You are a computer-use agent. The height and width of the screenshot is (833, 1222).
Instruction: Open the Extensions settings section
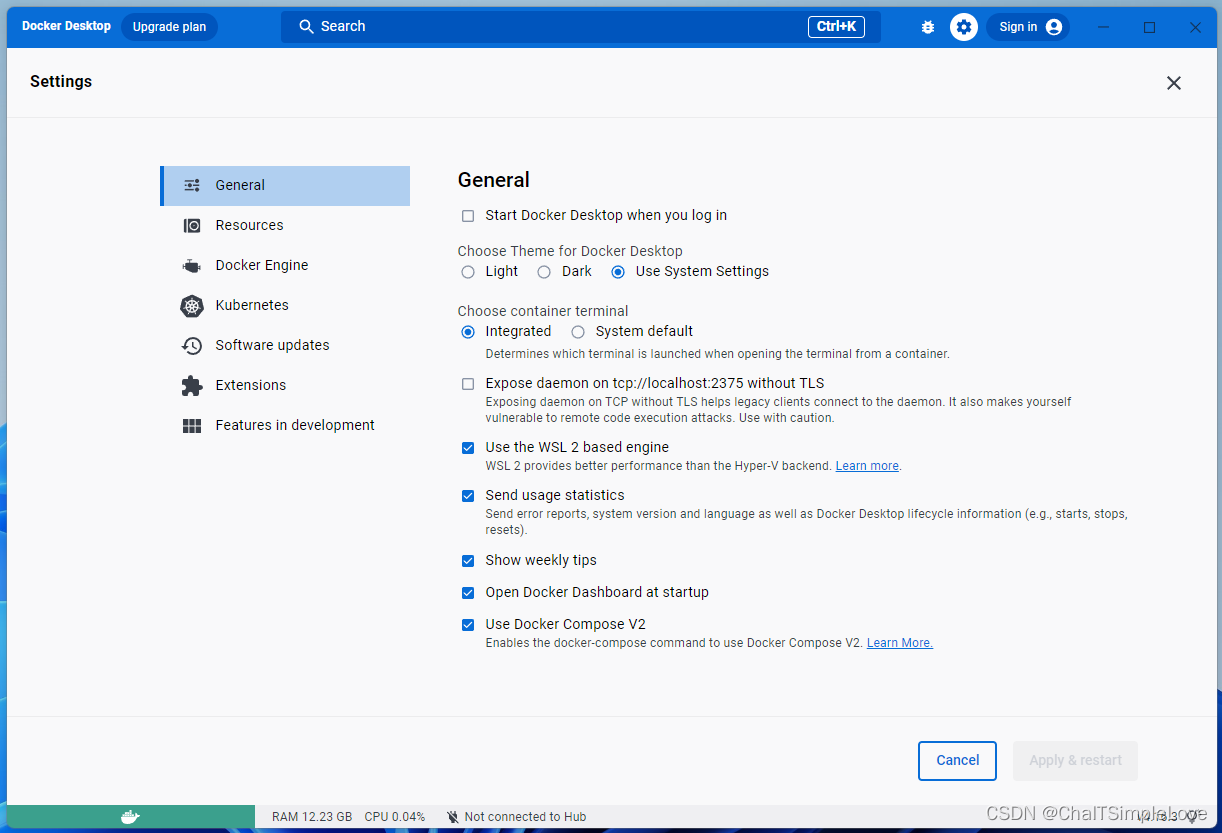(x=285, y=386)
